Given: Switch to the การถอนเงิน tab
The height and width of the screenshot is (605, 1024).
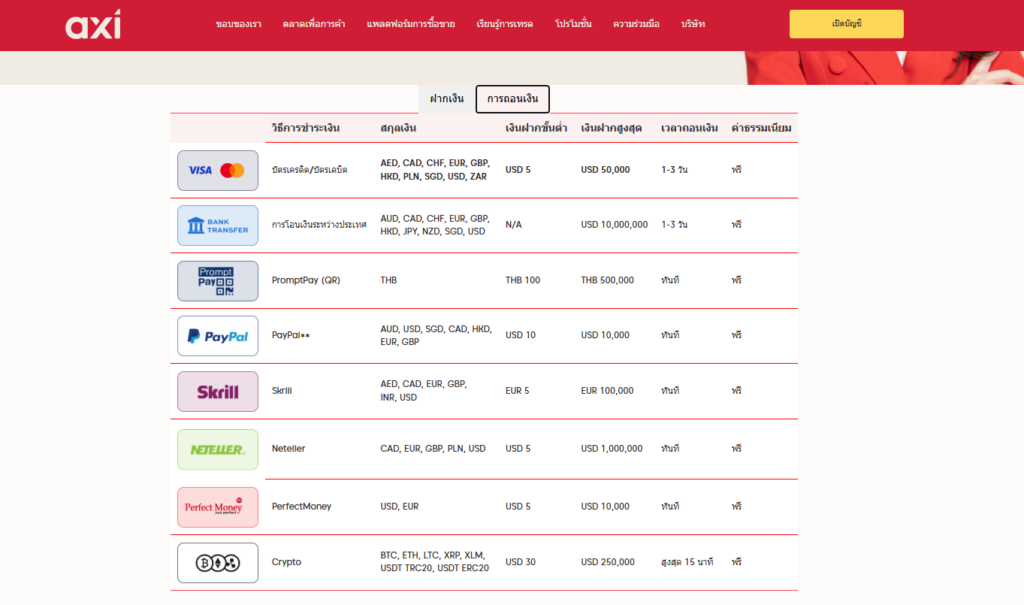Looking at the screenshot, I should (x=513, y=99).
